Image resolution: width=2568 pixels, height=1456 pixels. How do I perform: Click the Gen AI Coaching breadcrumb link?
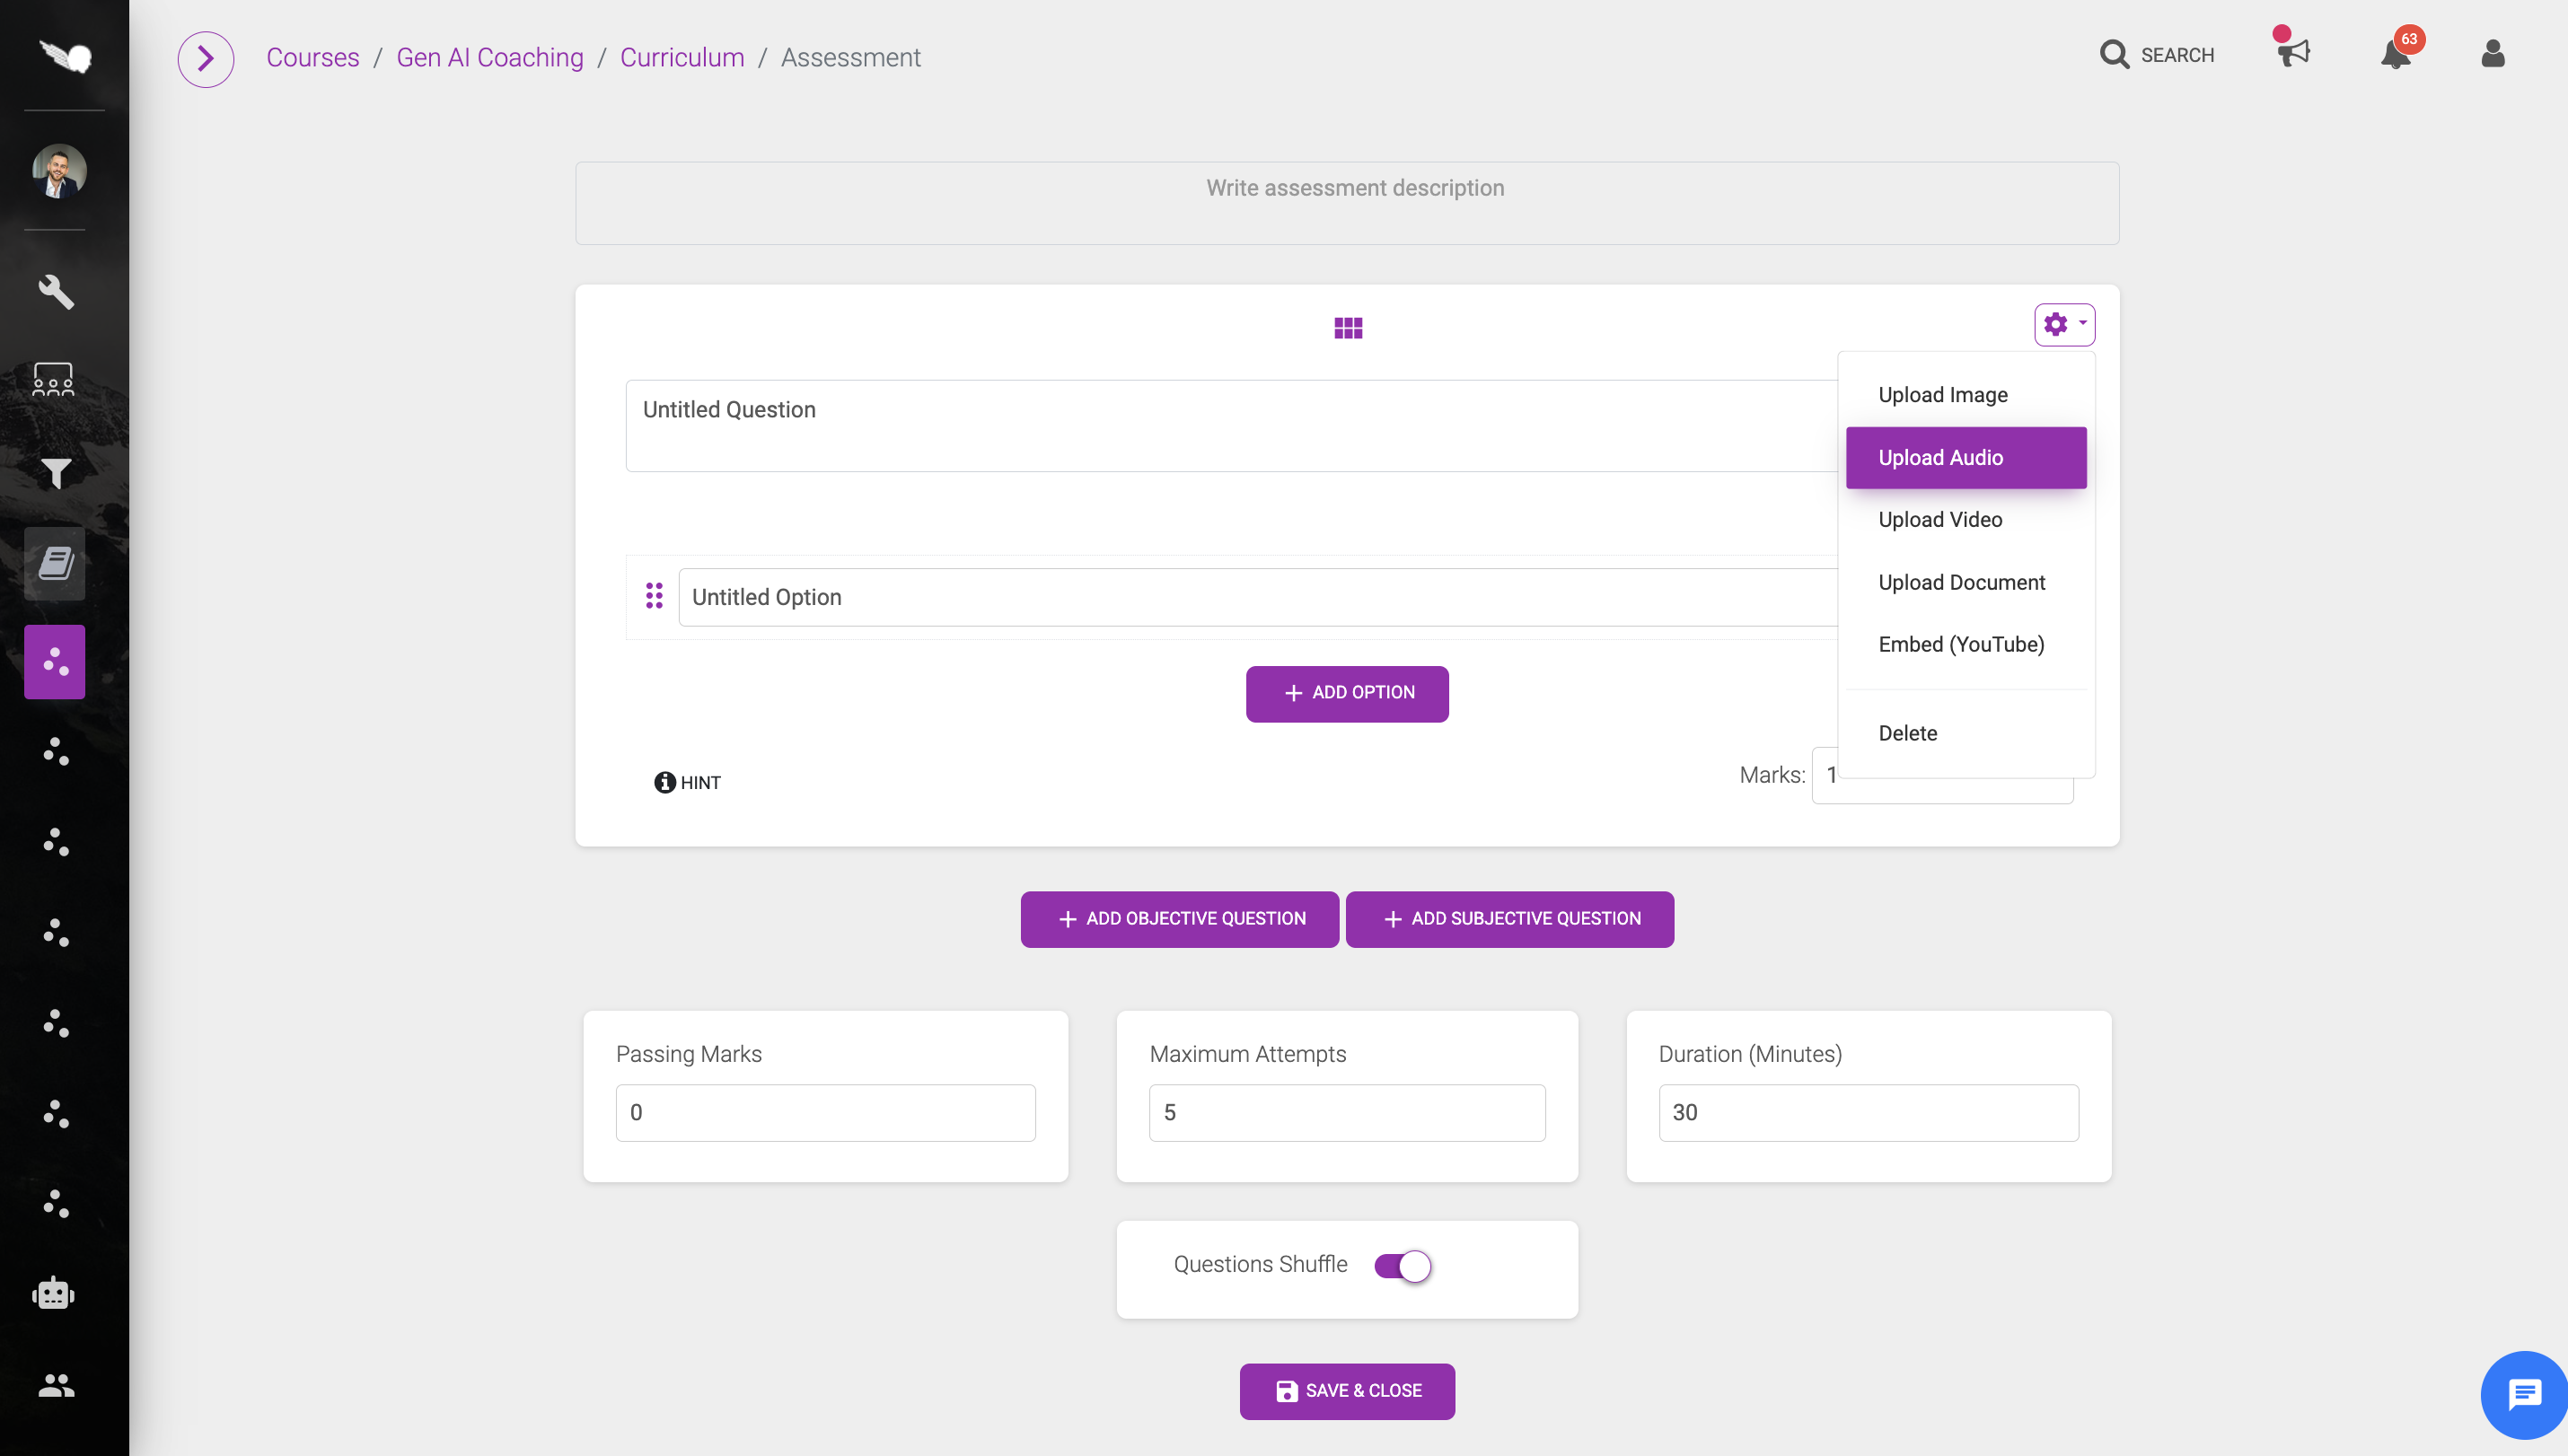pos(489,57)
